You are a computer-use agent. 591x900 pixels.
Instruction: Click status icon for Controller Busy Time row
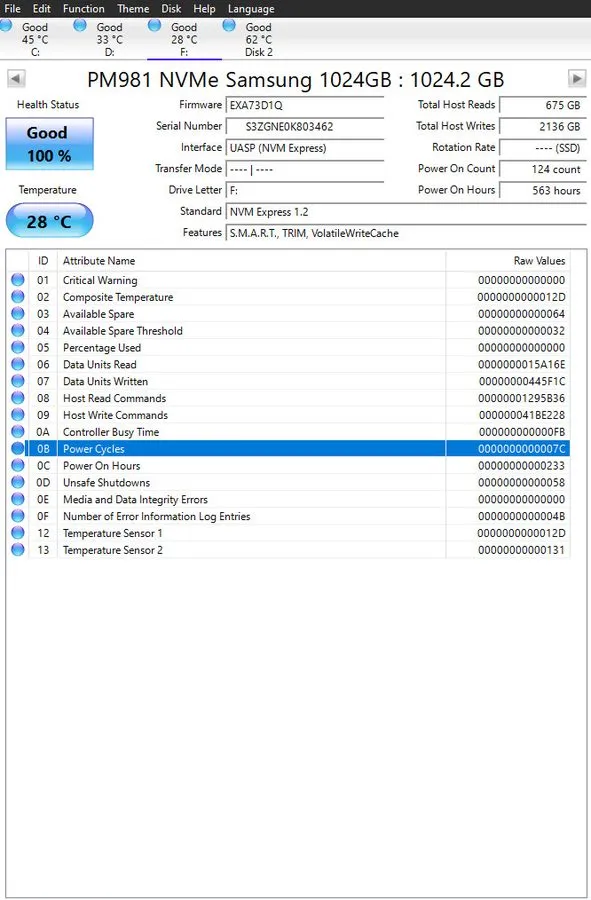(x=18, y=432)
